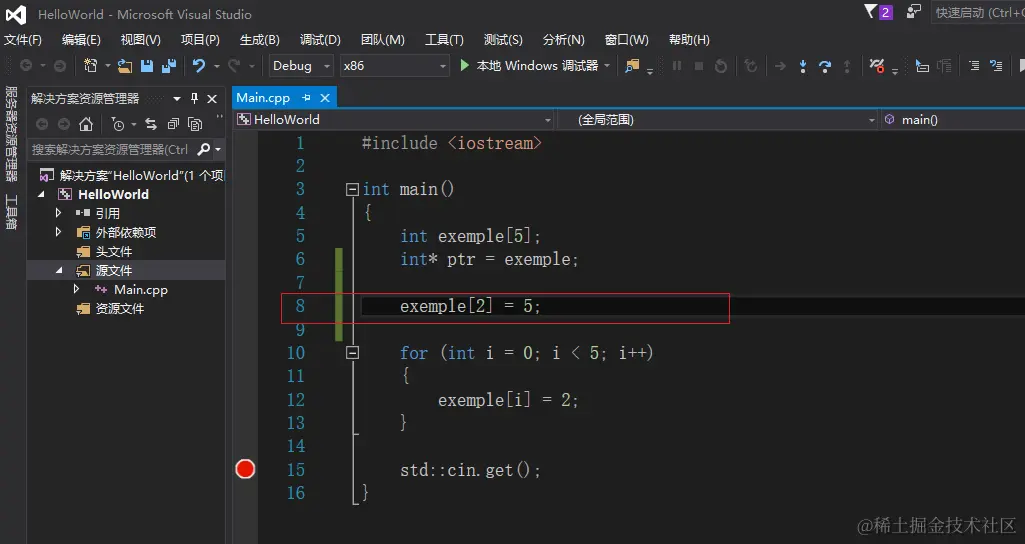Select the Main.cpp editor tab
Screen dimensions: 1025x544
(263, 97)
